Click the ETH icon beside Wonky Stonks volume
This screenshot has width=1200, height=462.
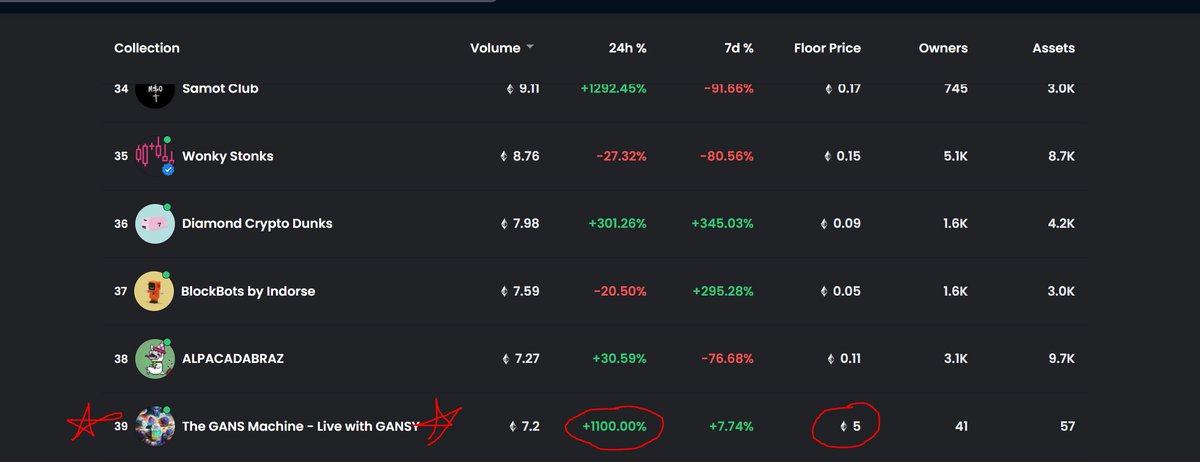(504, 157)
